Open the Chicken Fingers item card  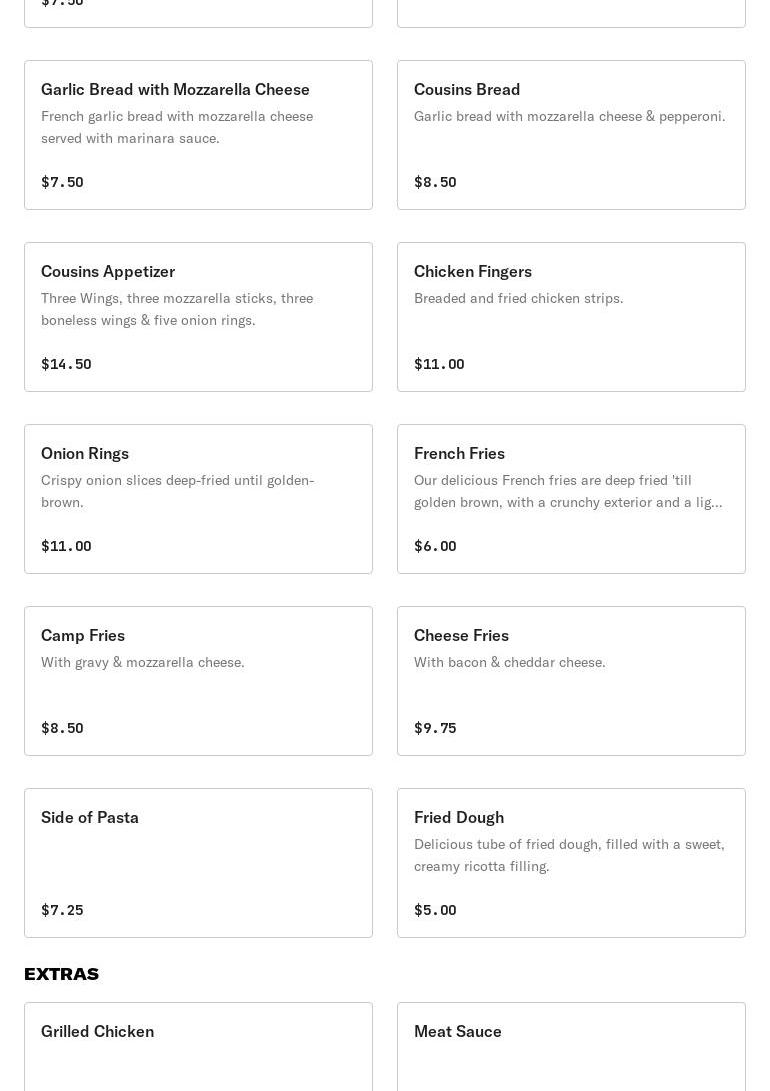coord(571,317)
